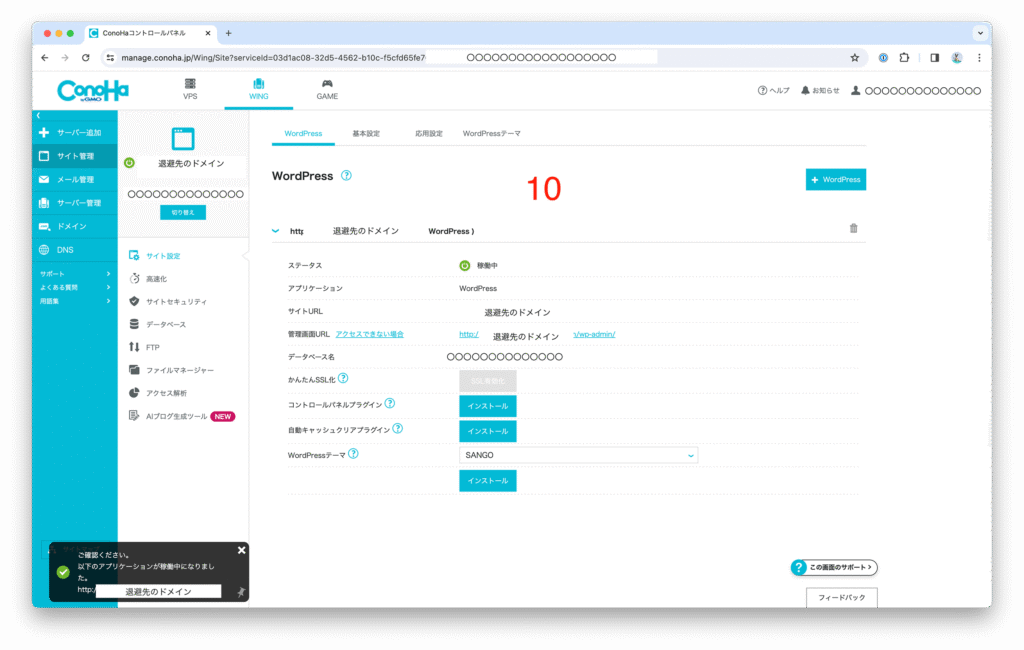Viewport: 1024px width, 650px height.
Task: Switch to the 基本設定 tab
Action: tap(366, 133)
